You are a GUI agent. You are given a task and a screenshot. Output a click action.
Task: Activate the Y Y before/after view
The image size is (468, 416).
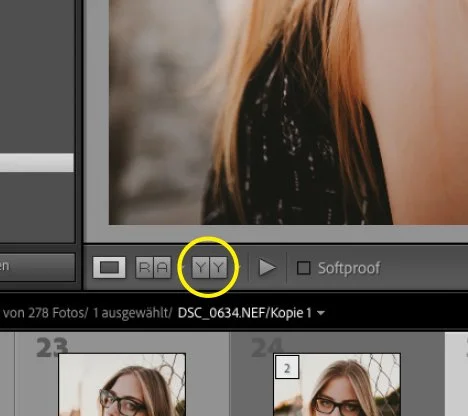[x=209, y=267]
